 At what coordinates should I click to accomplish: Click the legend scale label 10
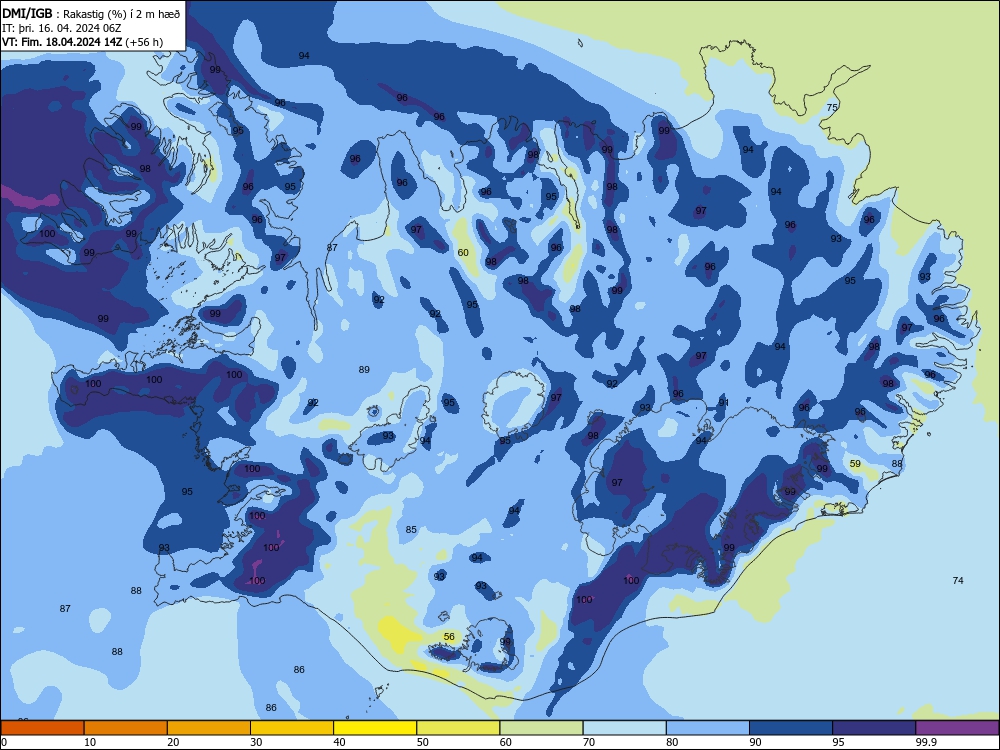tap(90, 742)
